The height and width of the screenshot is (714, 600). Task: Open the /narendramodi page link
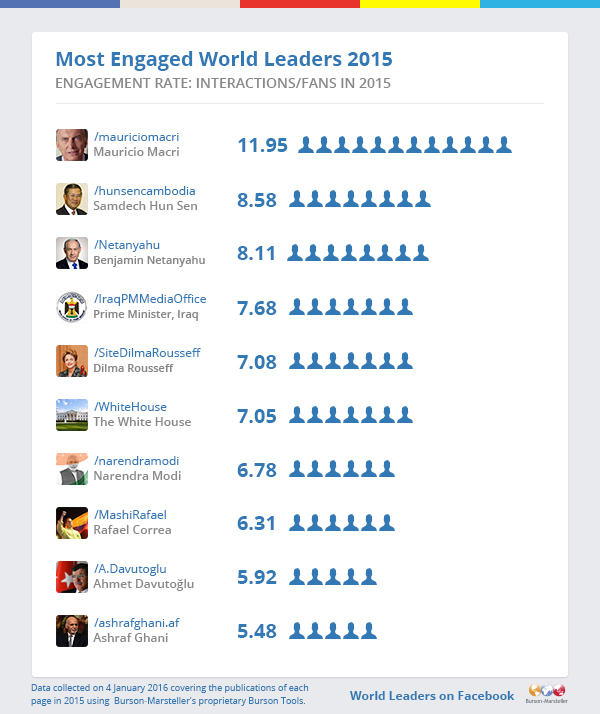[x=137, y=461]
